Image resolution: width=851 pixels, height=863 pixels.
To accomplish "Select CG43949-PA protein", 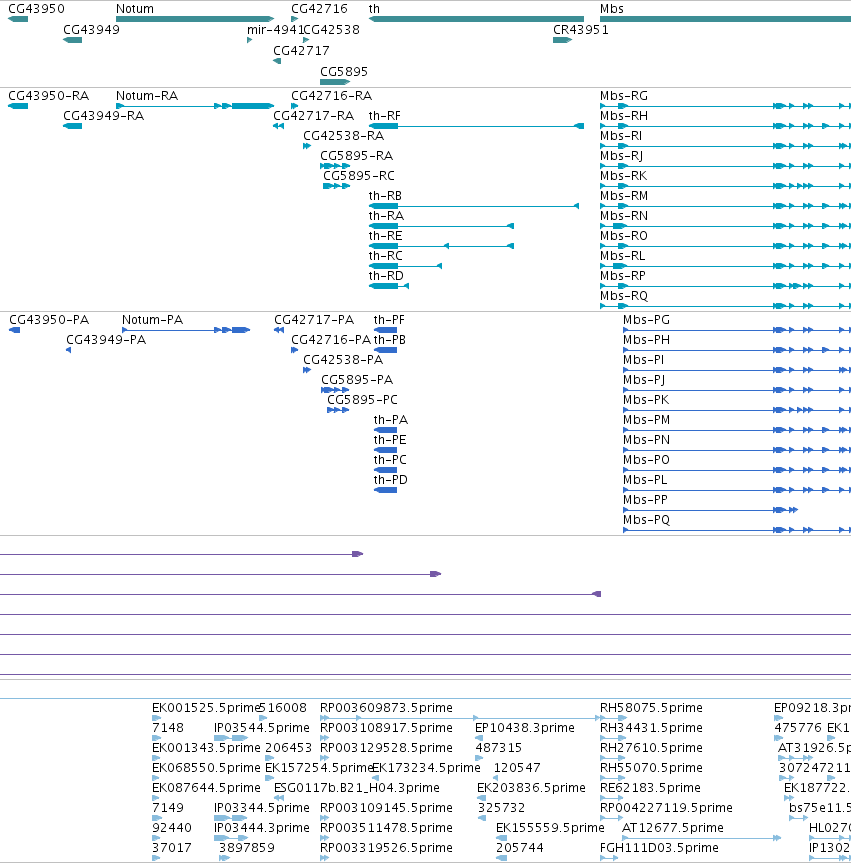I will click(69, 350).
